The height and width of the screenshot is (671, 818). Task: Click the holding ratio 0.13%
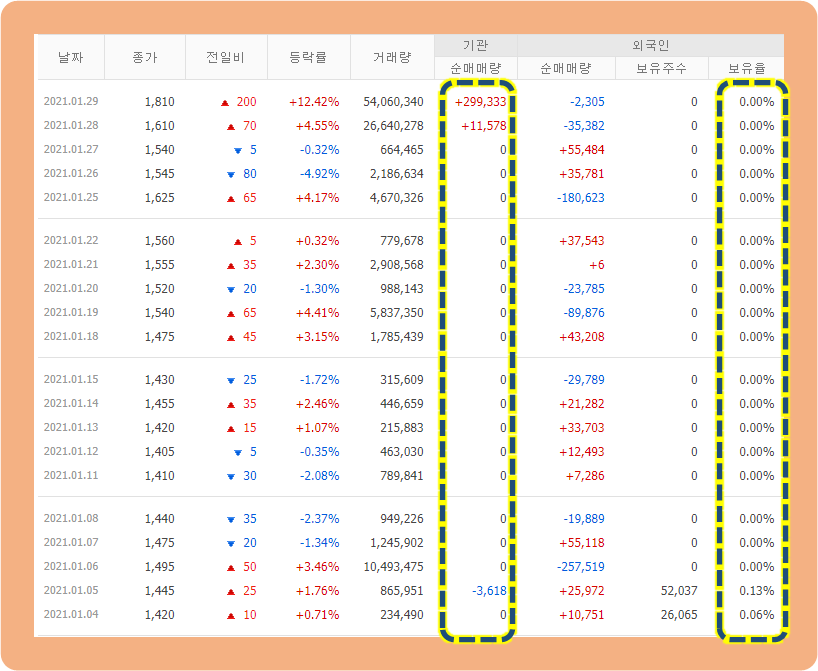click(x=756, y=591)
